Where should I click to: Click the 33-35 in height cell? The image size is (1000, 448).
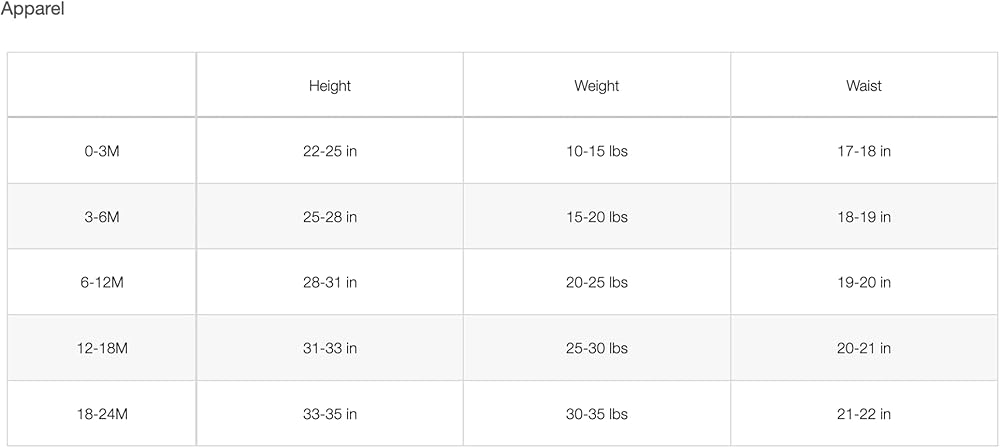[330, 414]
